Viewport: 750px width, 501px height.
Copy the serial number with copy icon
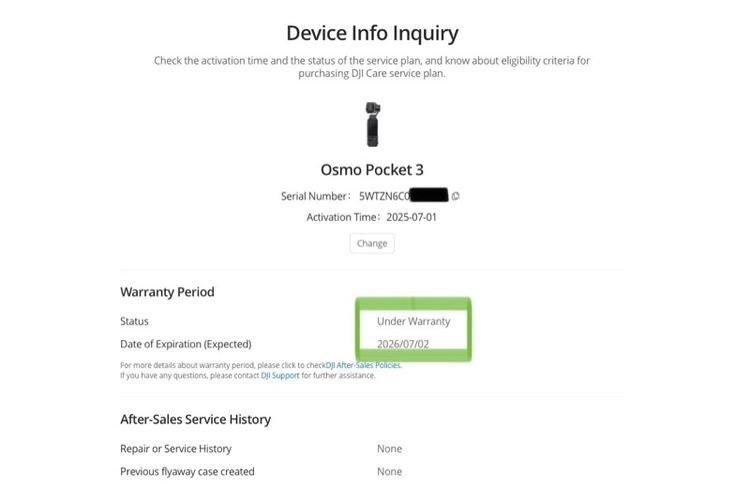click(x=456, y=196)
